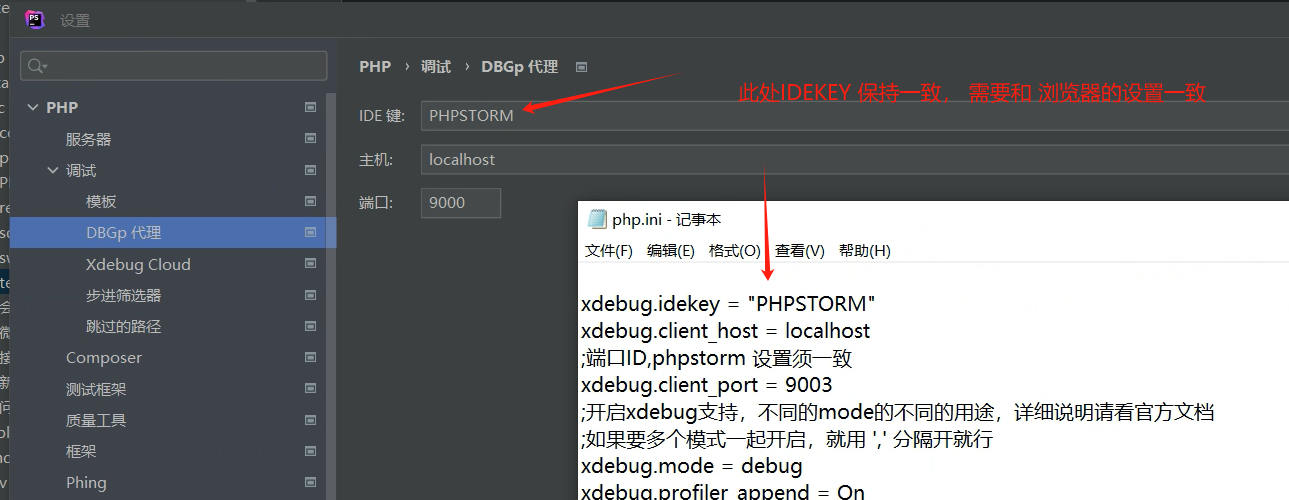Image resolution: width=1289 pixels, height=500 pixels.
Task: Click the 设置 window title text
Action: pos(75,20)
